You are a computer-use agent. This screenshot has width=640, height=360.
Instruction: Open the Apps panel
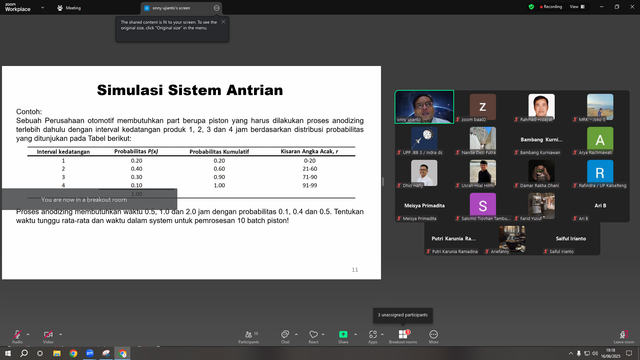373,336
